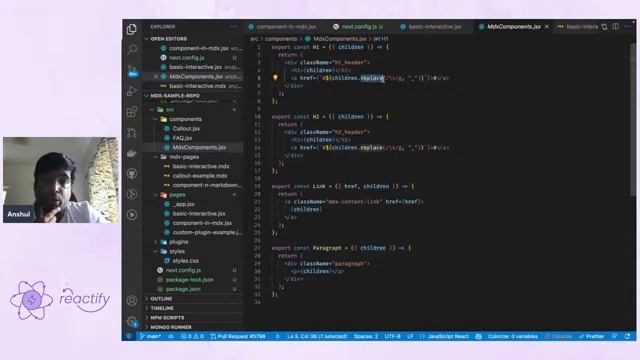The height and width of the screenshot is (360, 640).
Task: Open _app.jsx under pages
Action: click(x=184, y=204)
